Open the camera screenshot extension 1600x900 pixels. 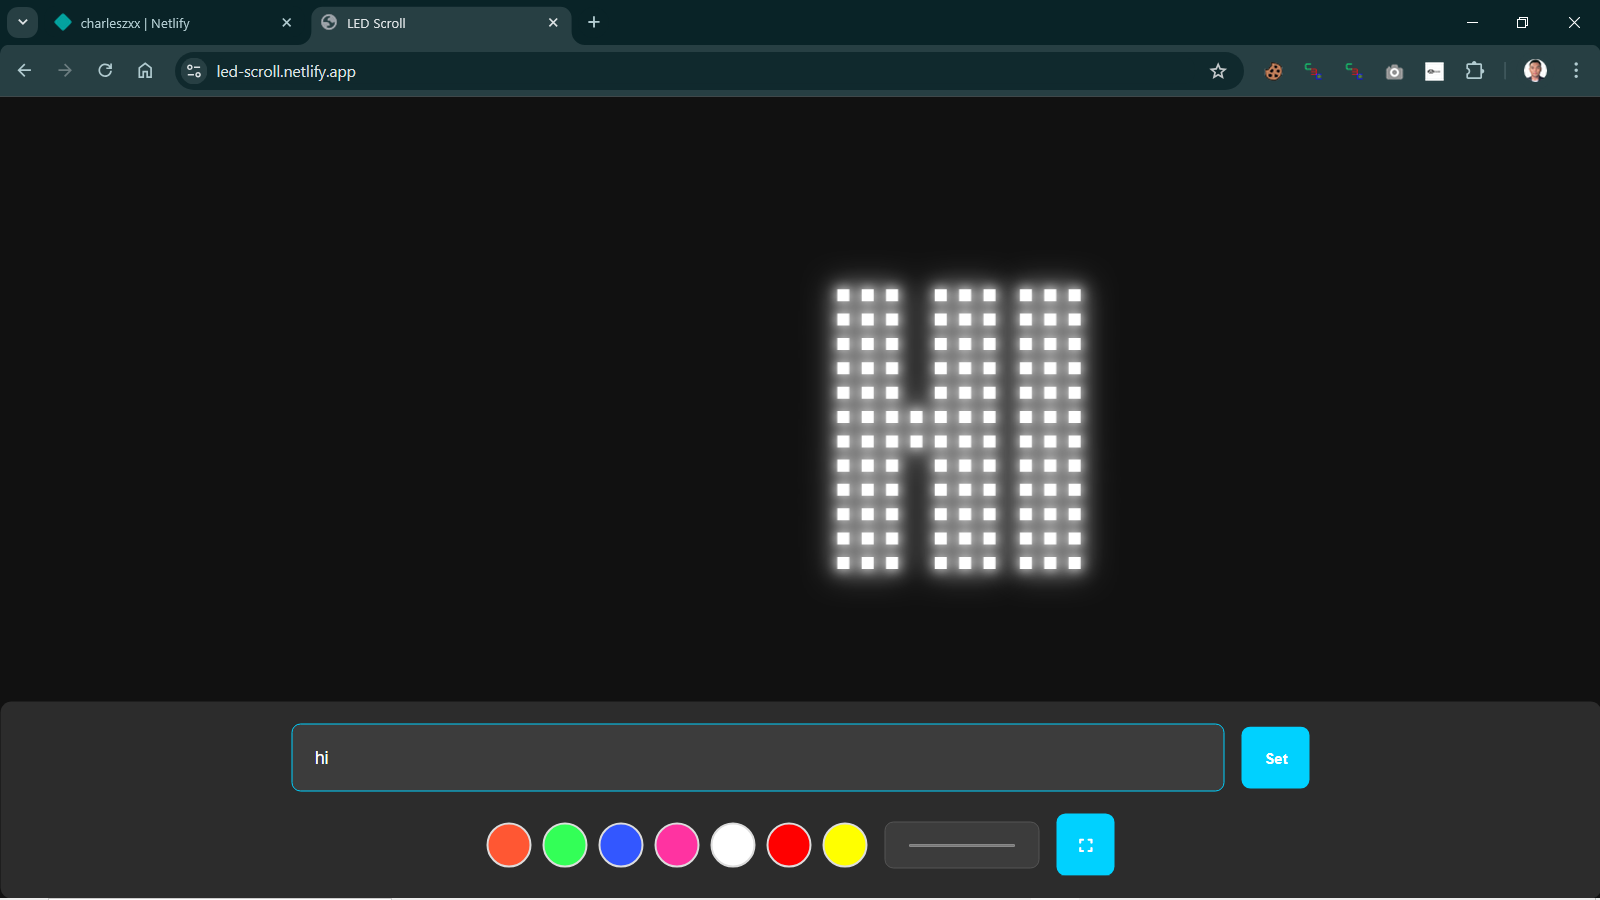1394,71
